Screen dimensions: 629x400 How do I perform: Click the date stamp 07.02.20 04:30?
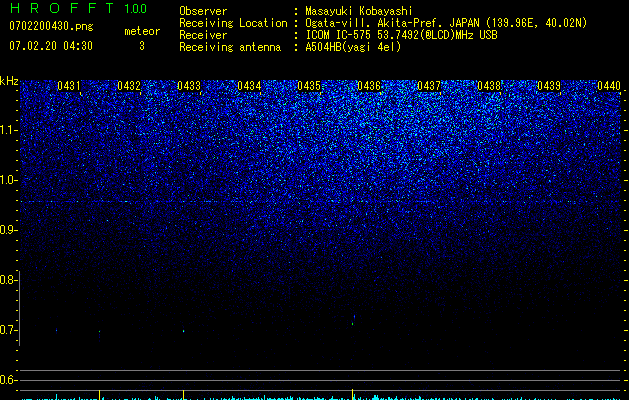51,46
